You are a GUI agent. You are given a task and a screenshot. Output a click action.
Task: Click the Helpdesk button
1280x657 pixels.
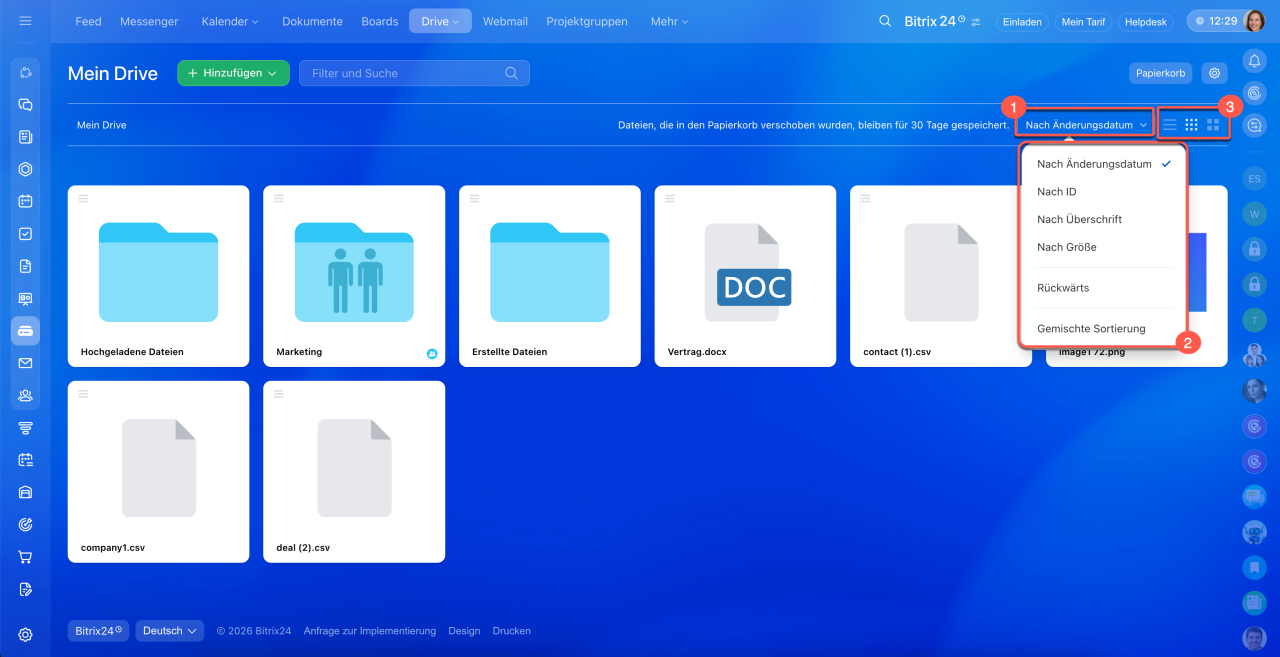pyautogui.click(x=1145, y=22)
